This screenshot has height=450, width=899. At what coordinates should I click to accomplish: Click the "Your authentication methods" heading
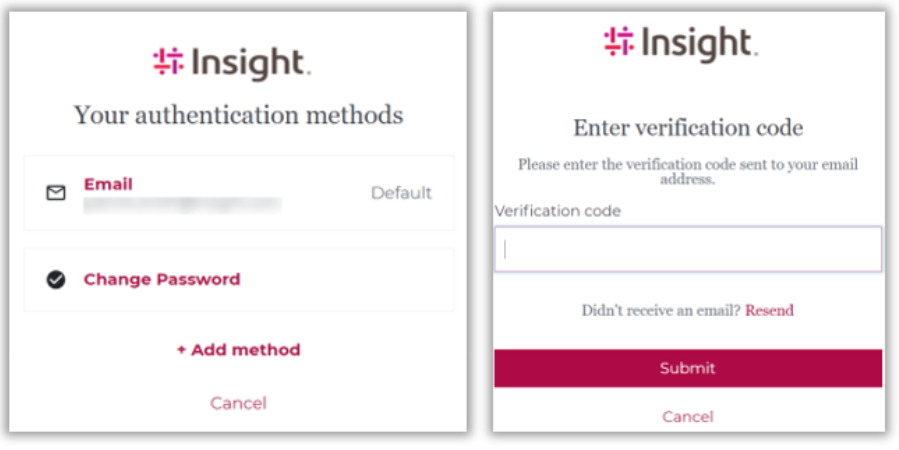tap(238, 115)
